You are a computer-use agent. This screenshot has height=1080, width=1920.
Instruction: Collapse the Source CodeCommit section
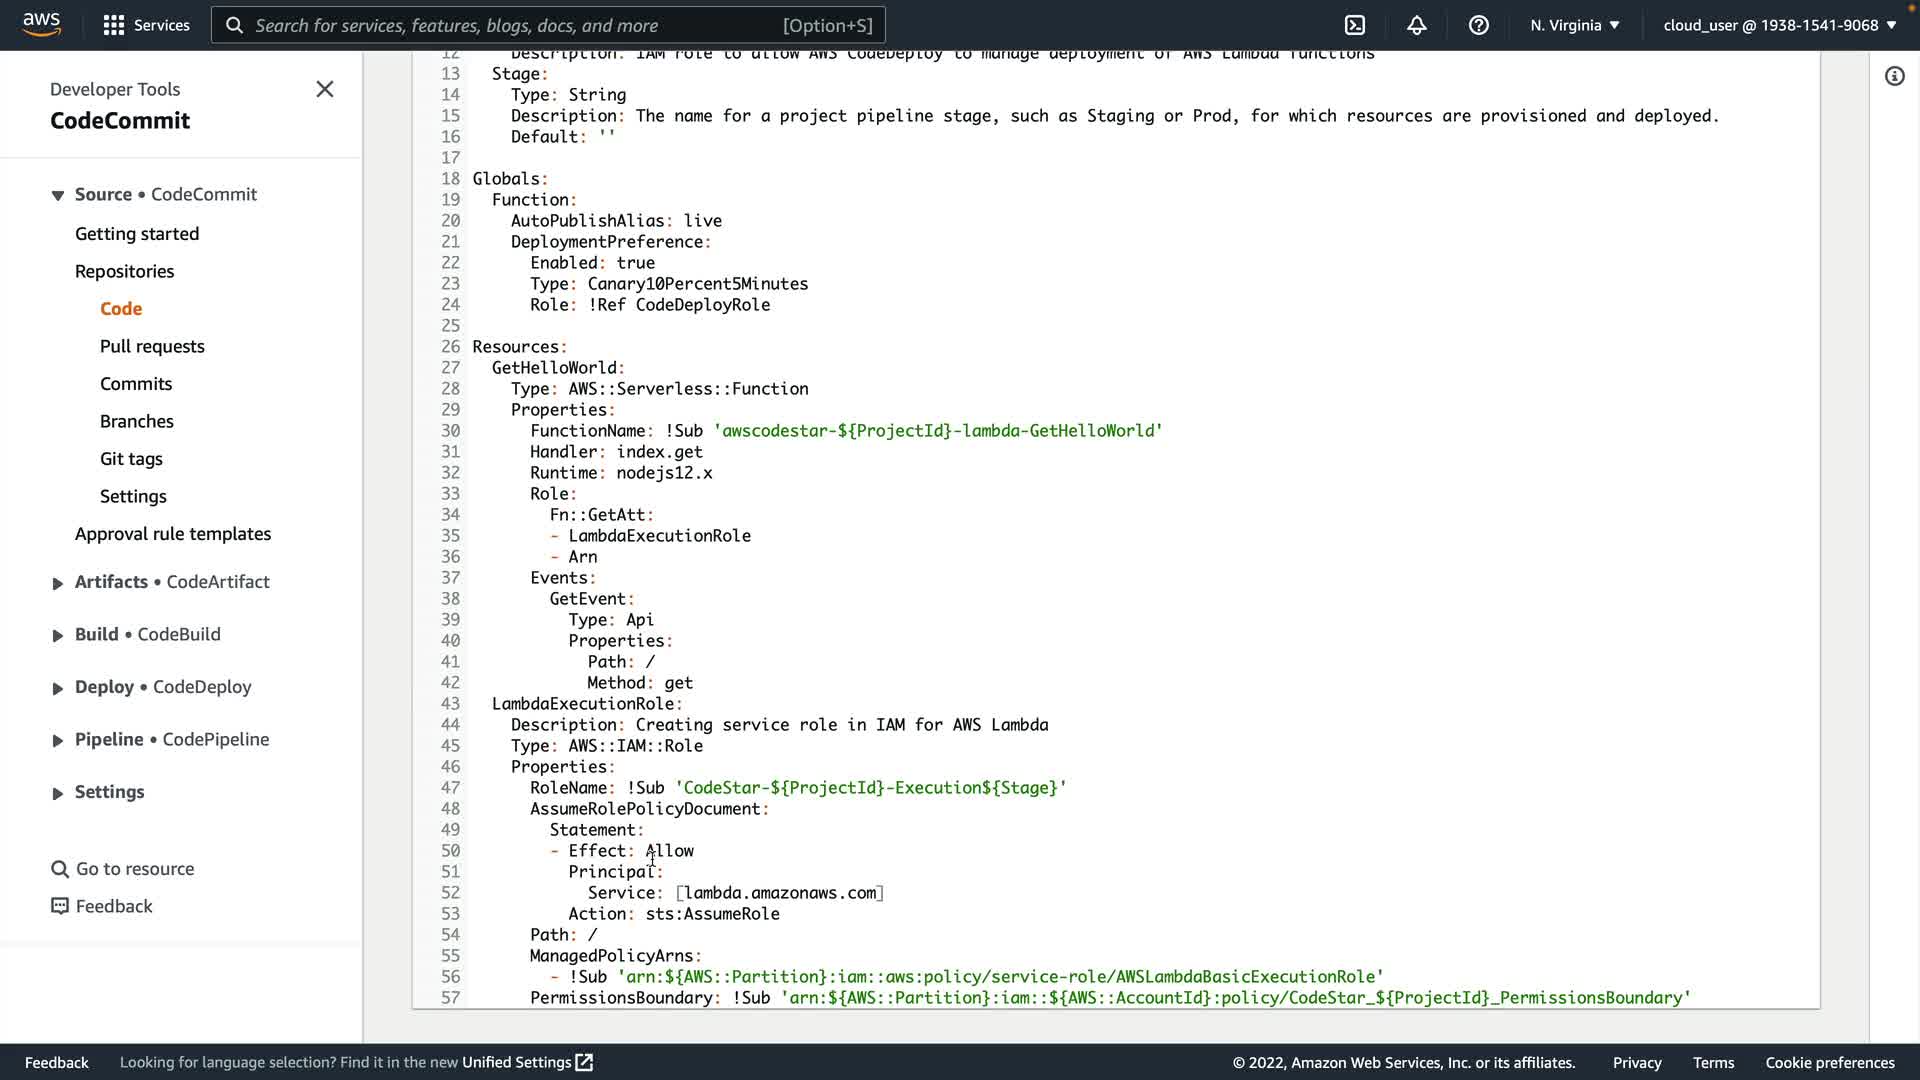point(57,195)
